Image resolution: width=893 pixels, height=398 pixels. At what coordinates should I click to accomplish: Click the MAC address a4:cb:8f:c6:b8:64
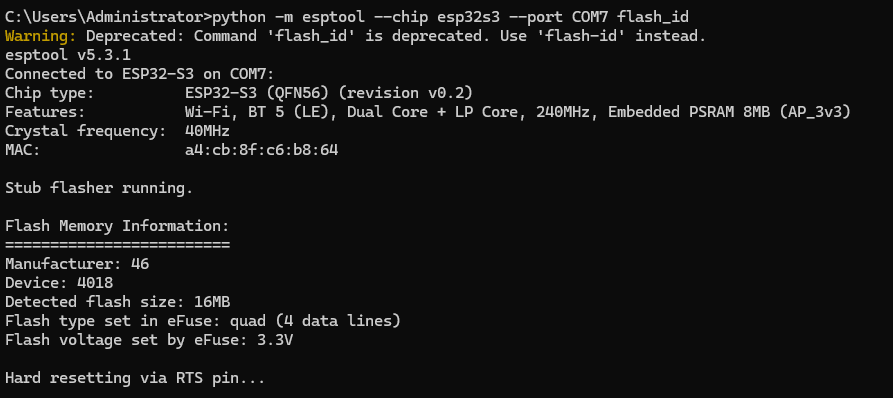(x=261, y=150)
